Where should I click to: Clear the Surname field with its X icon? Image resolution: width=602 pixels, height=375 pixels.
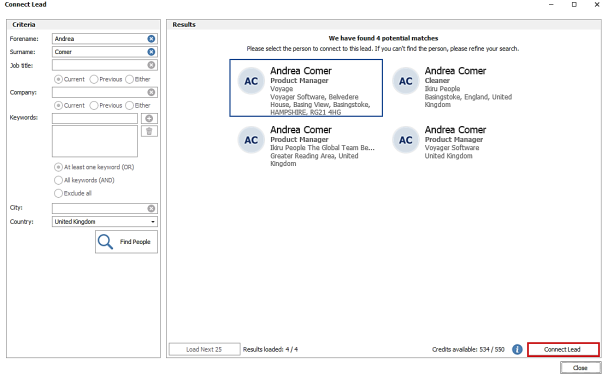151,52
